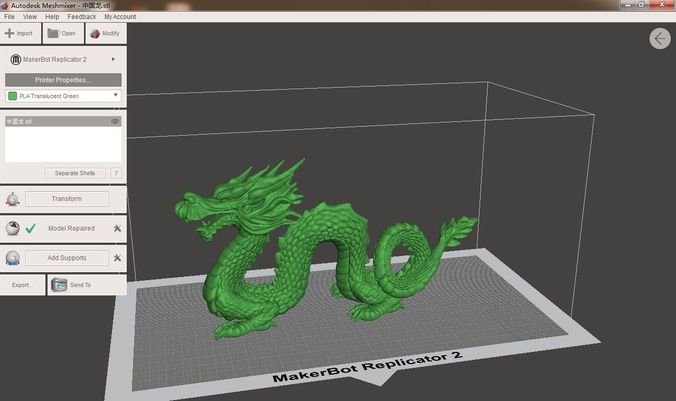Image resolution: width=676 pixels, height=401 pixels.
Task: Click the Add Supports button
Action: [x=67, y=258]
